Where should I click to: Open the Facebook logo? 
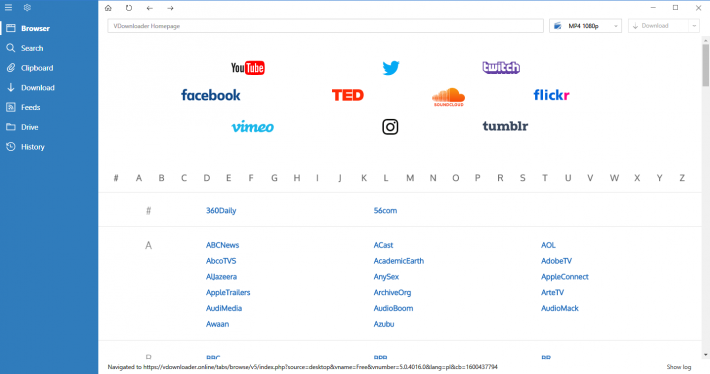(211, 95)
